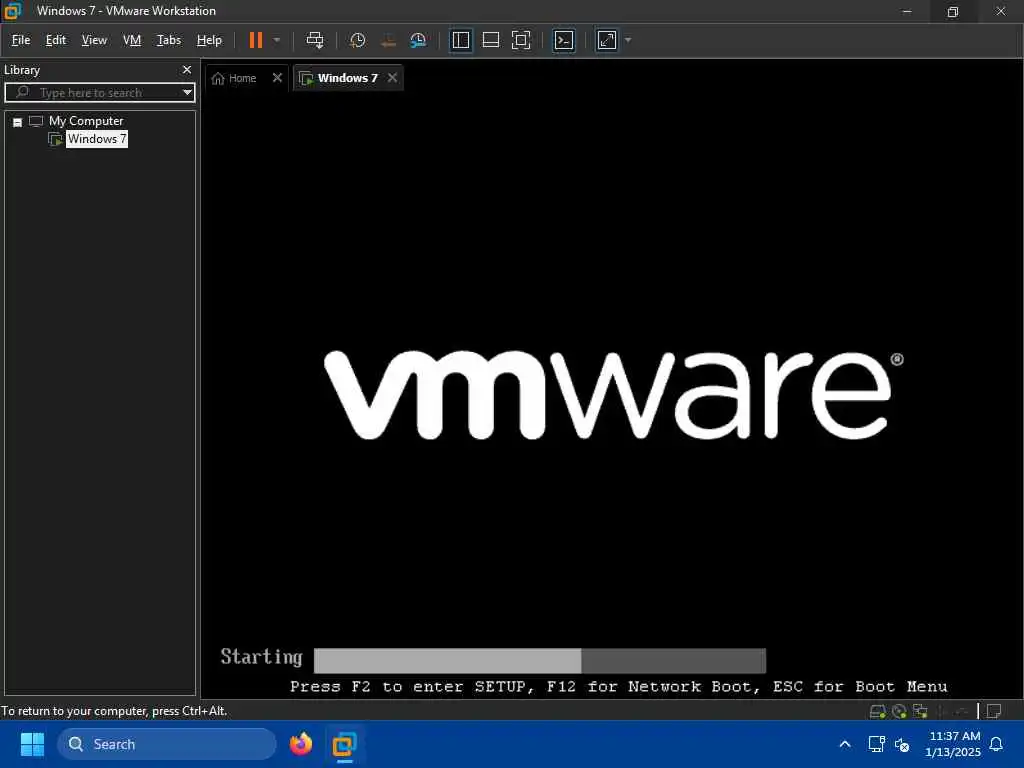Image resolution: width=1024 pixels, height=768 pixels.
Task: Close the Library panel
Action: coord(187,70)
